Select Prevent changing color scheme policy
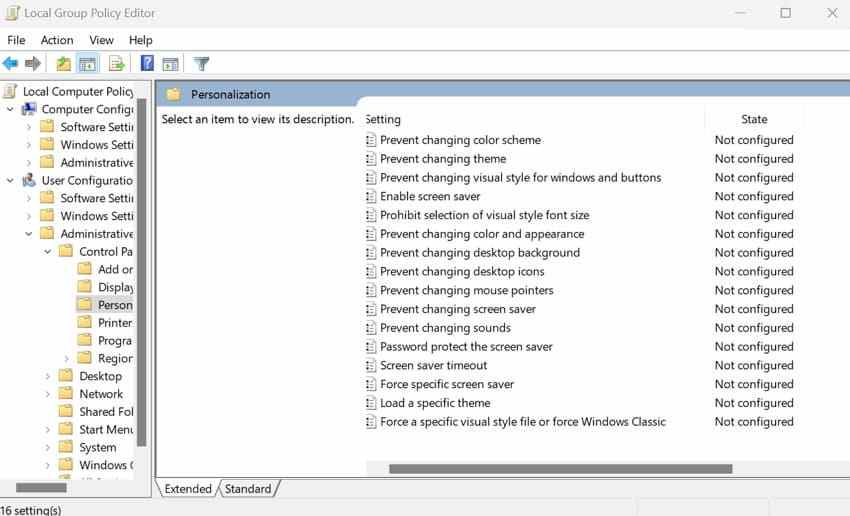Screen dimensions: 850x516 tap(460, 140)
